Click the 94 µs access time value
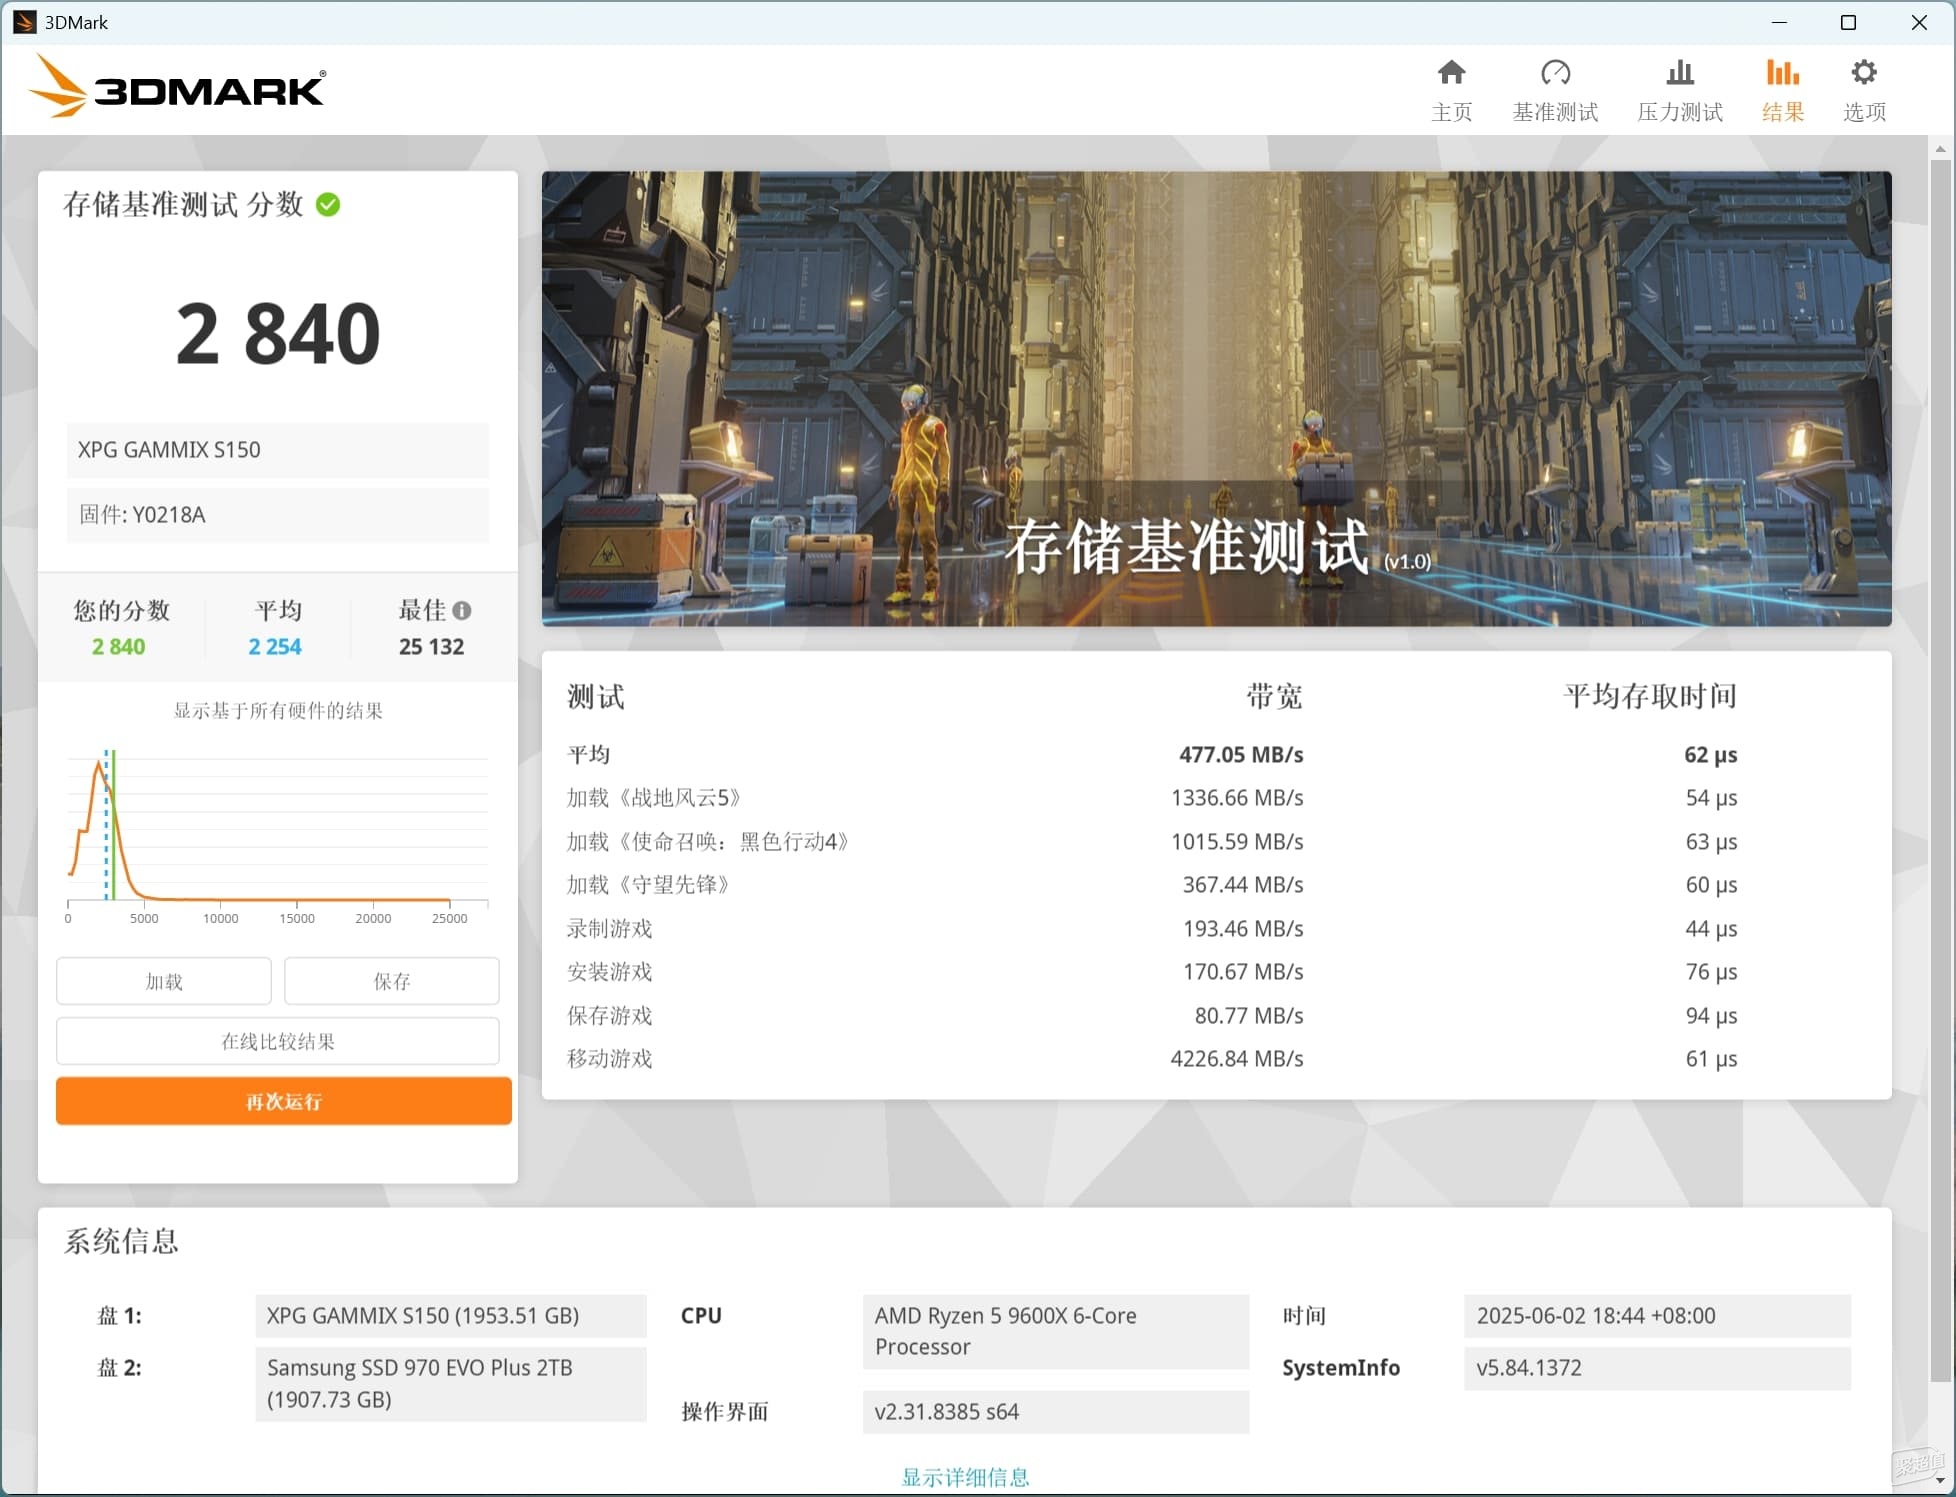The image size is (1956, 1497). tap(1711, 1016)
